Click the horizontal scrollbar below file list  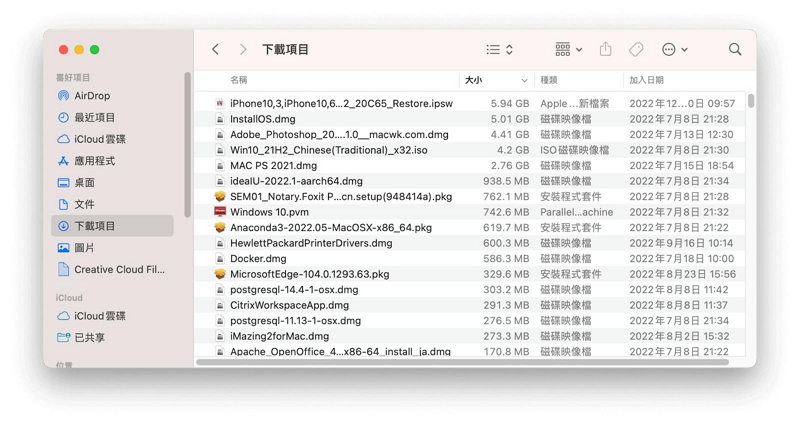point(462,362)
